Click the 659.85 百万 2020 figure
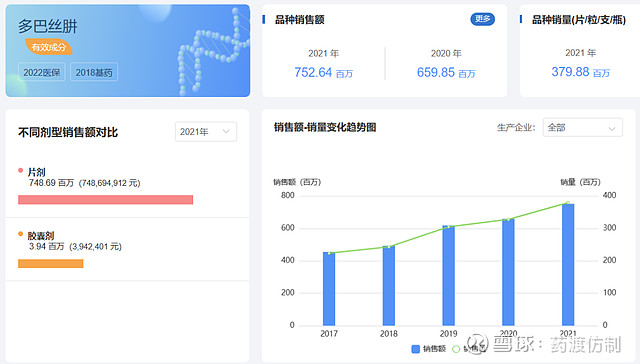The image size is (640, 364). pos(446,73)
